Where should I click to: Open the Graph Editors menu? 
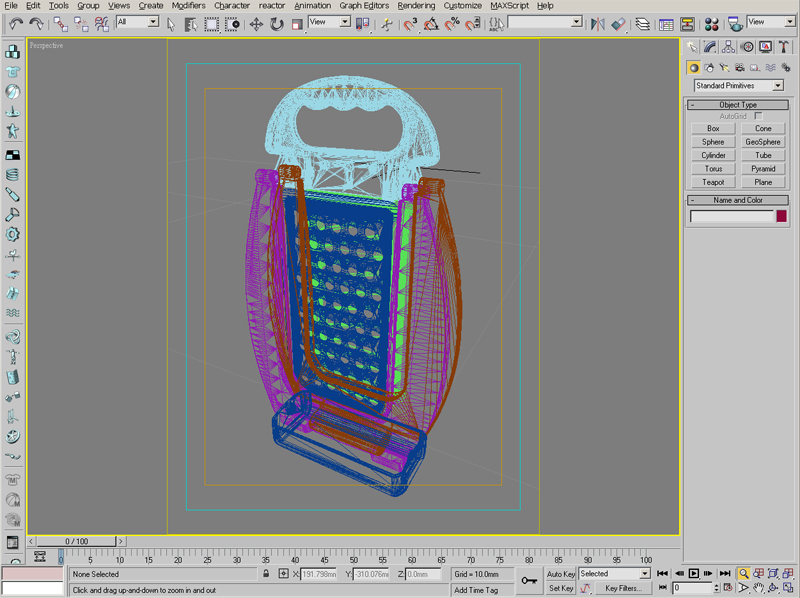point(364,6)
